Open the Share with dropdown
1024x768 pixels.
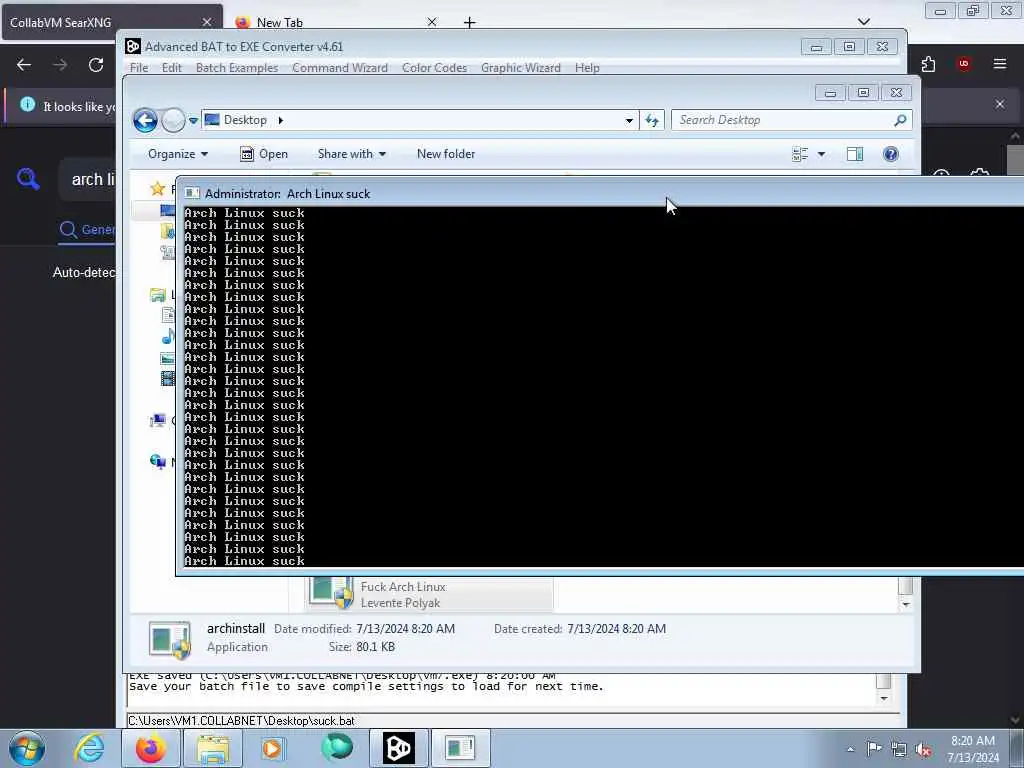(x=351, y=154)
